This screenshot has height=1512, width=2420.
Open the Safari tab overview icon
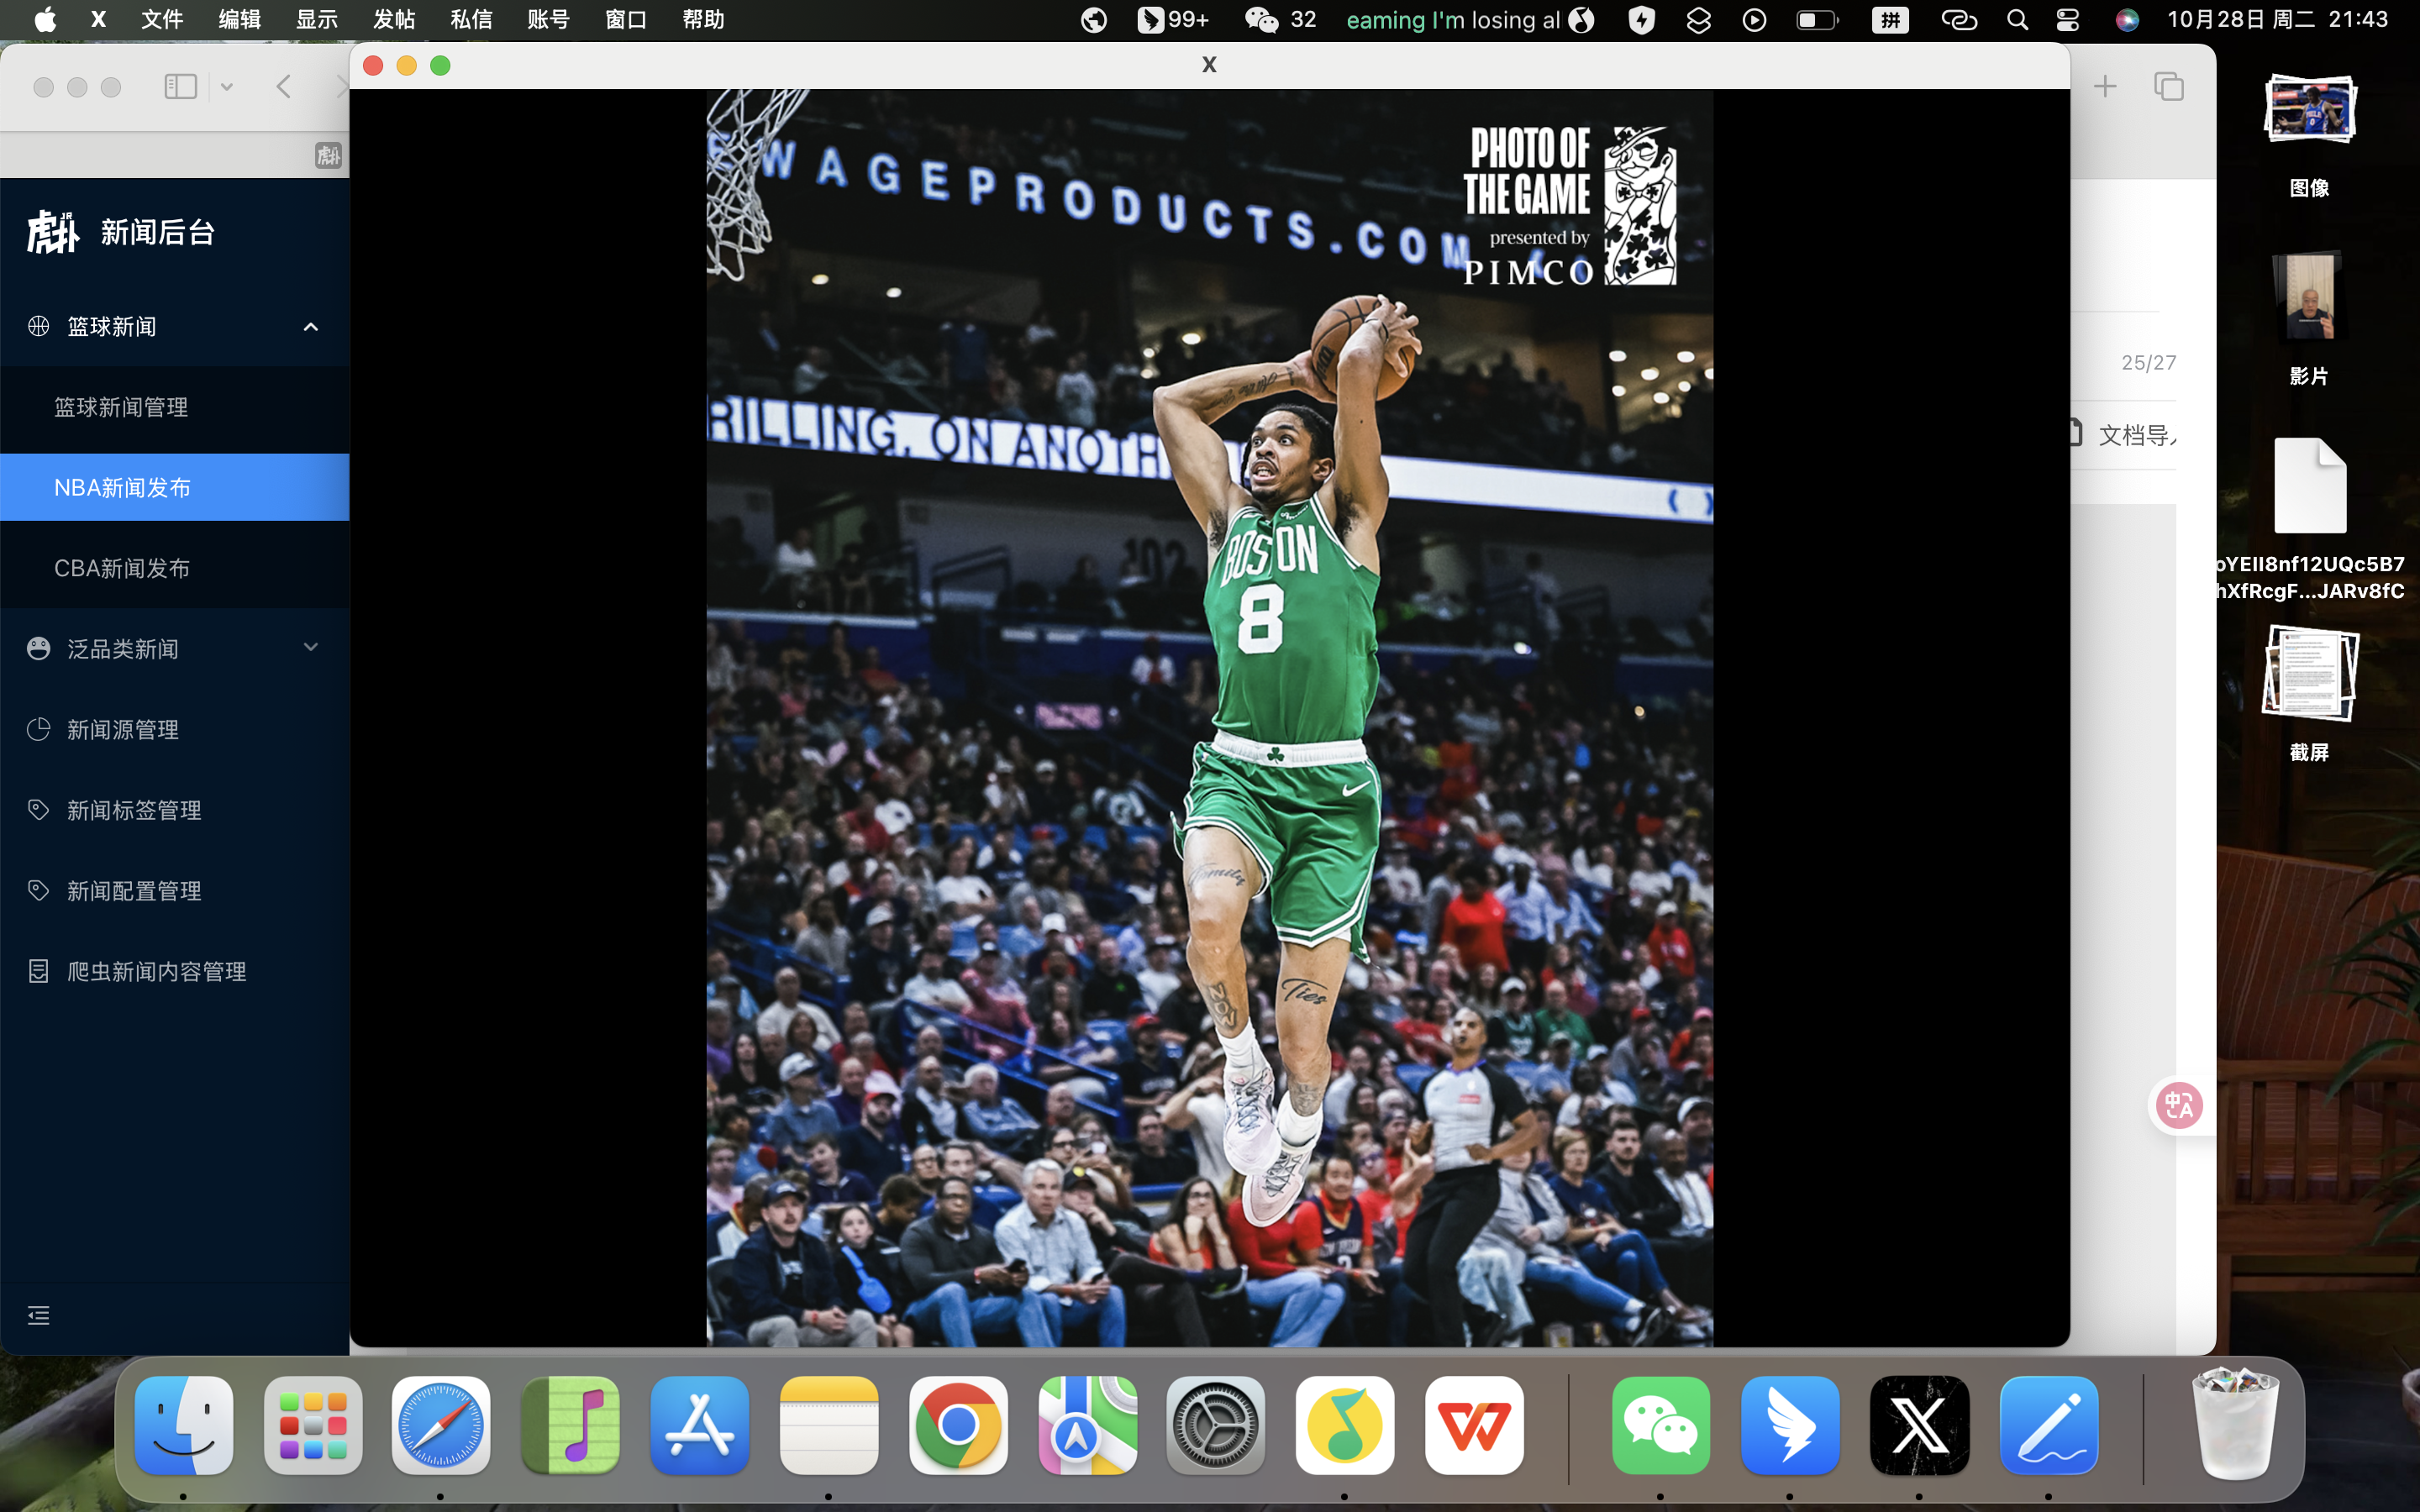point(2168,87)
